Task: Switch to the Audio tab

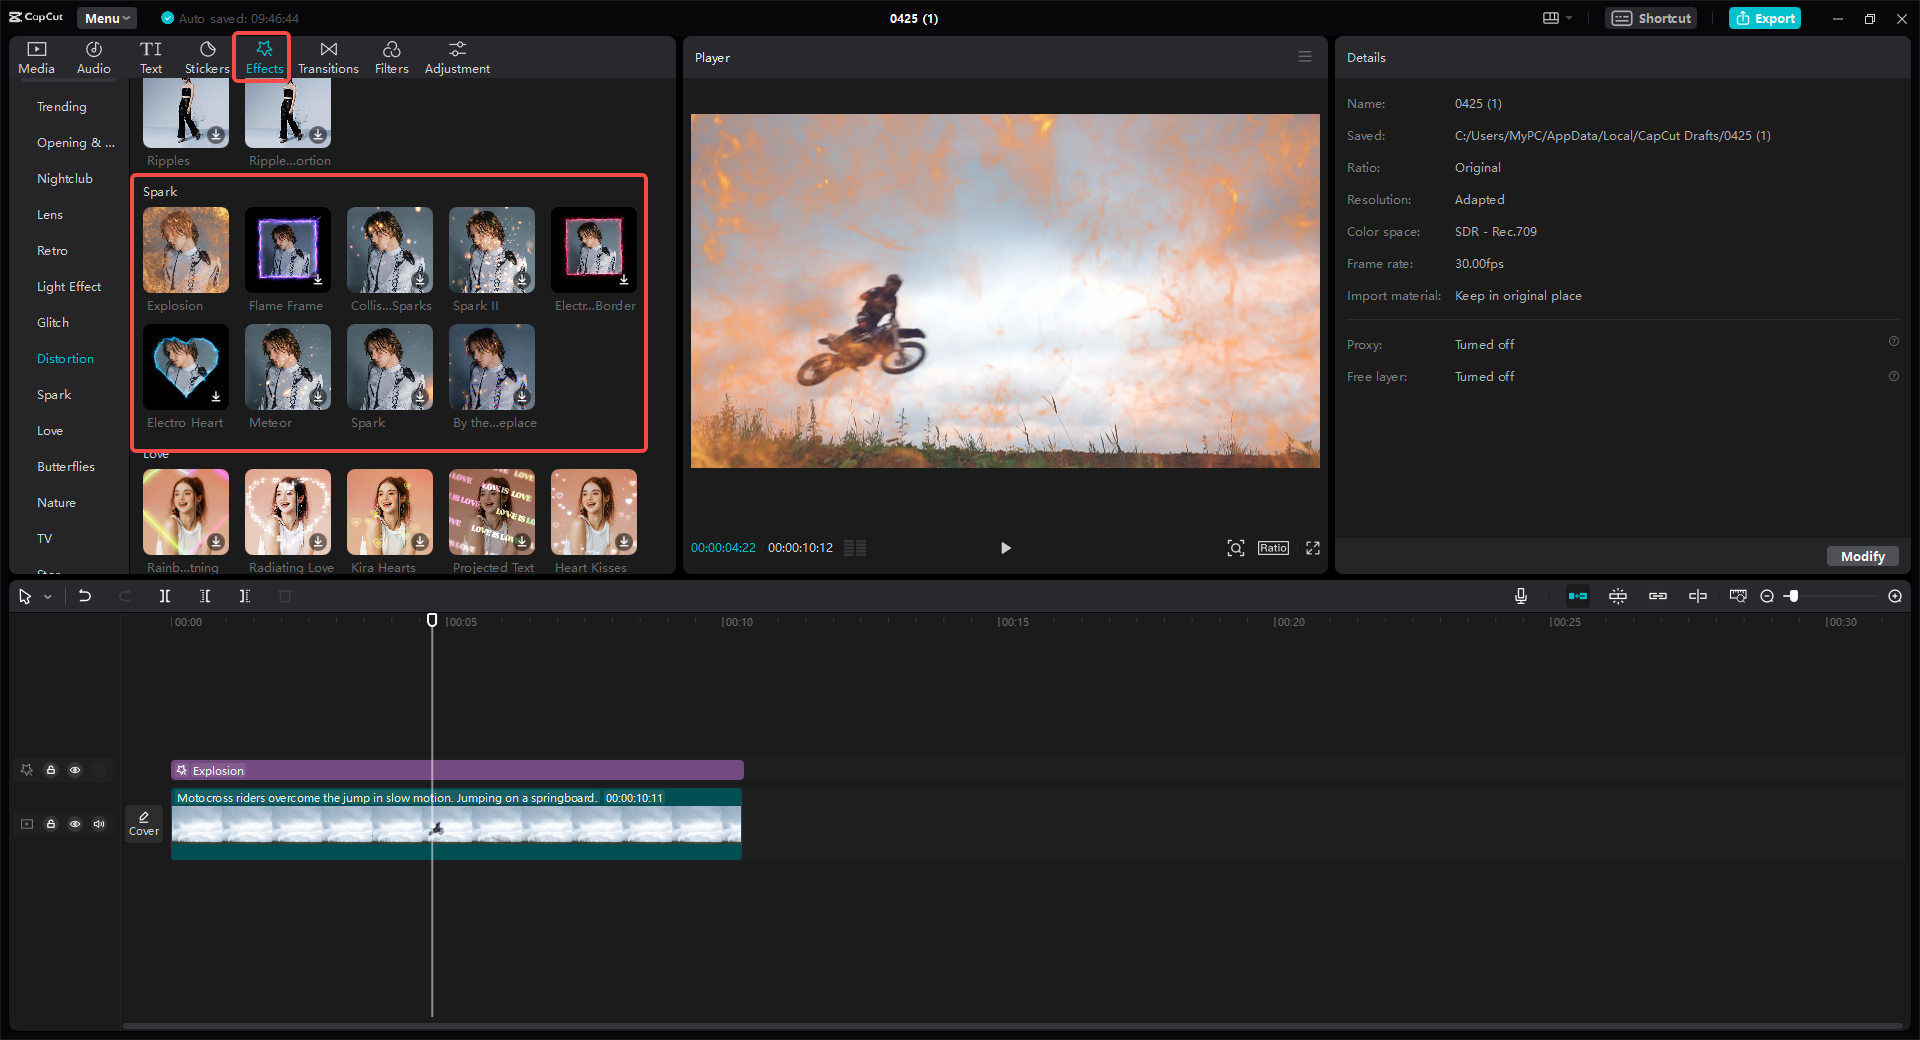Action: tap(92, 56)
